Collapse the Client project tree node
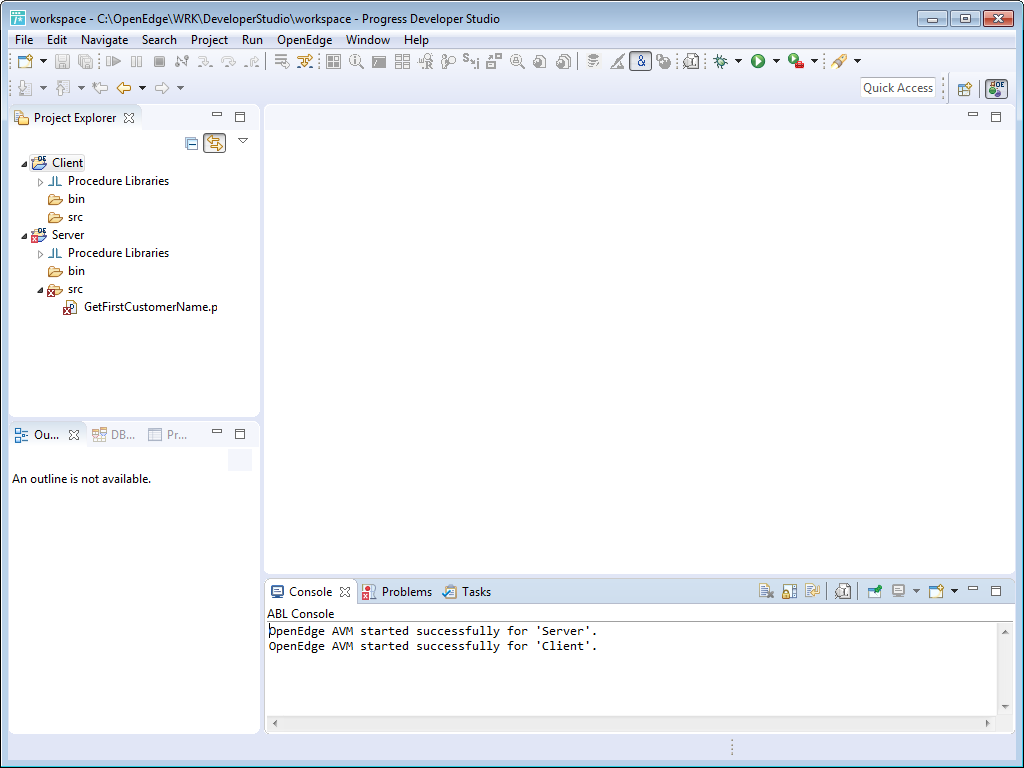Viewport: 1024px width, 768px height. 24,164
